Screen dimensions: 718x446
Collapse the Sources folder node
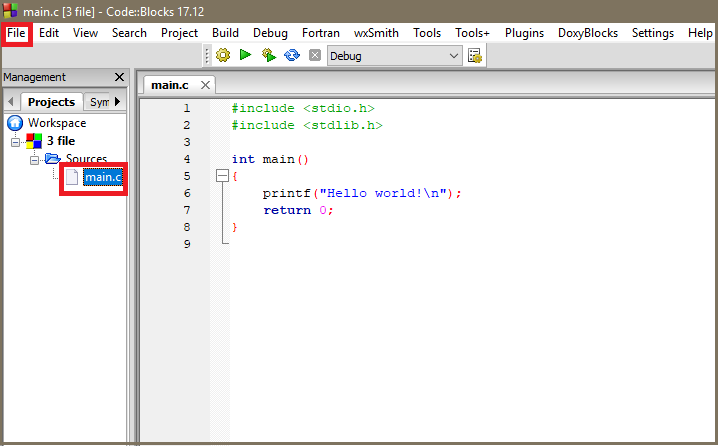(34, 160)
